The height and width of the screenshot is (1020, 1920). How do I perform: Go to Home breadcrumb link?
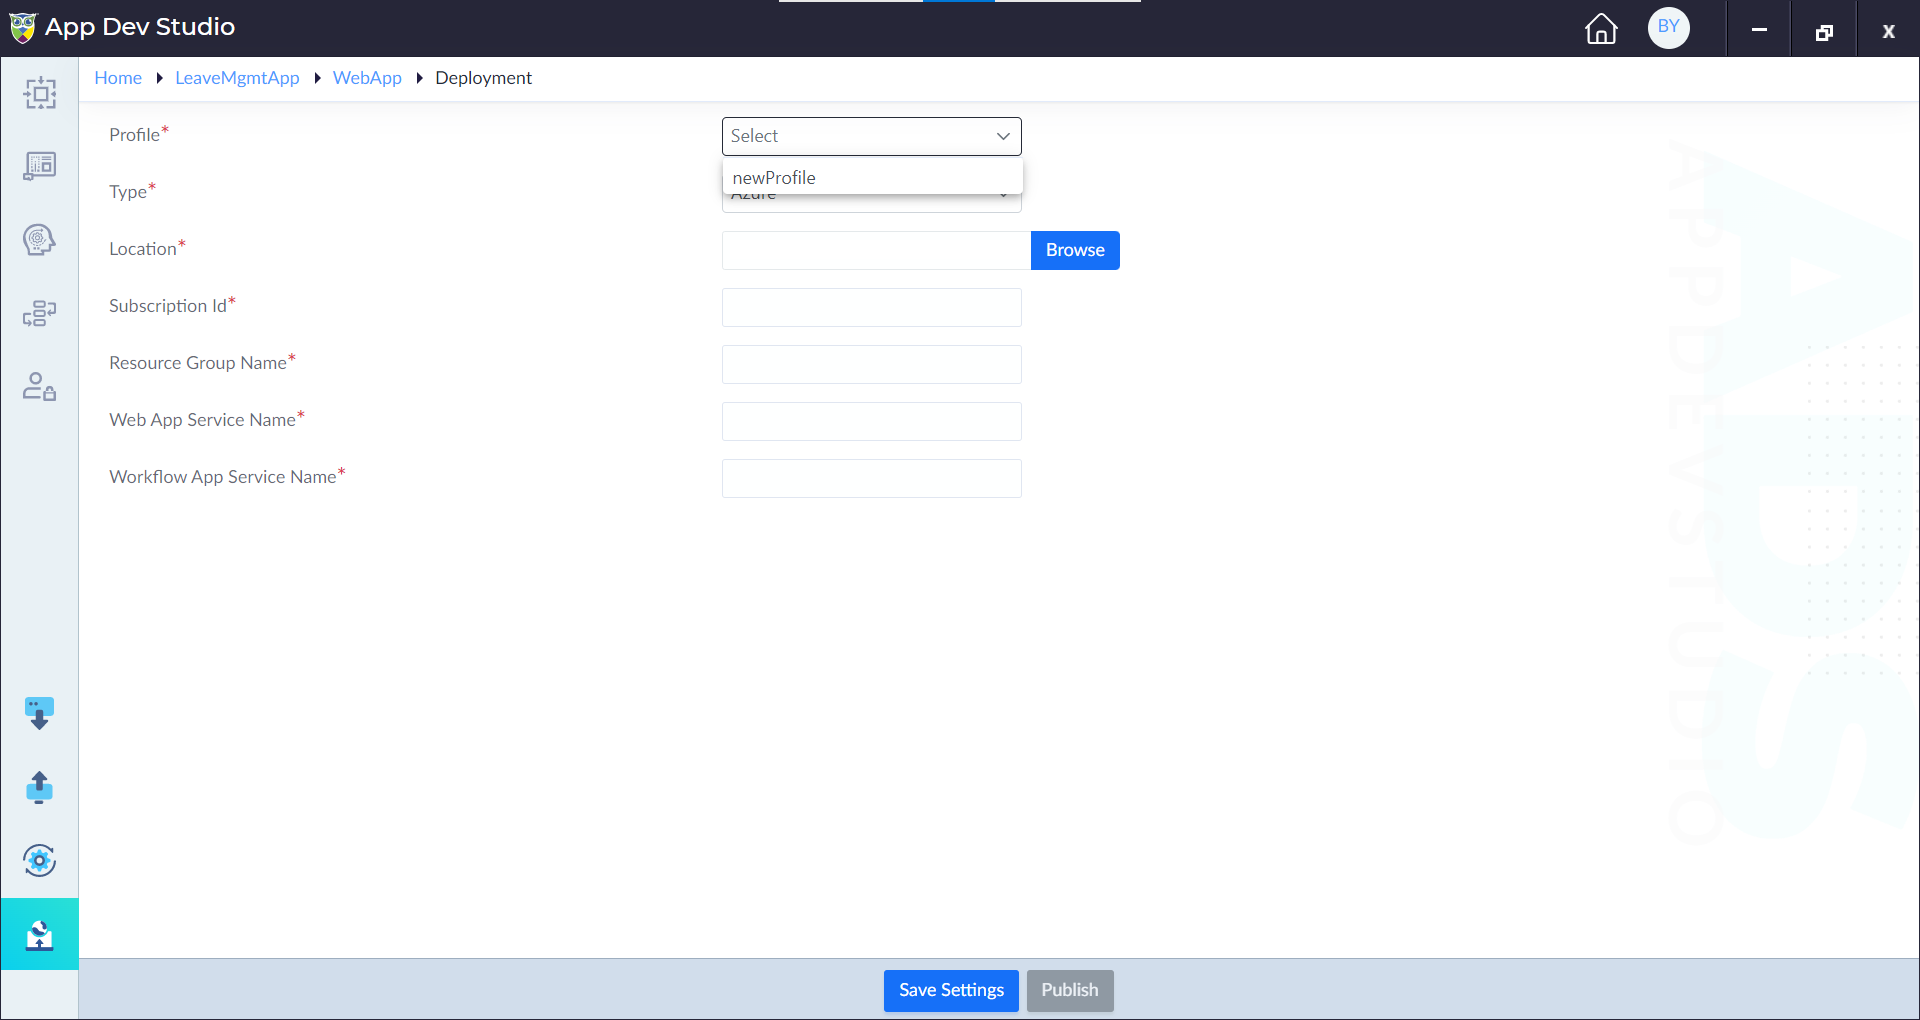tap(118, 78)
